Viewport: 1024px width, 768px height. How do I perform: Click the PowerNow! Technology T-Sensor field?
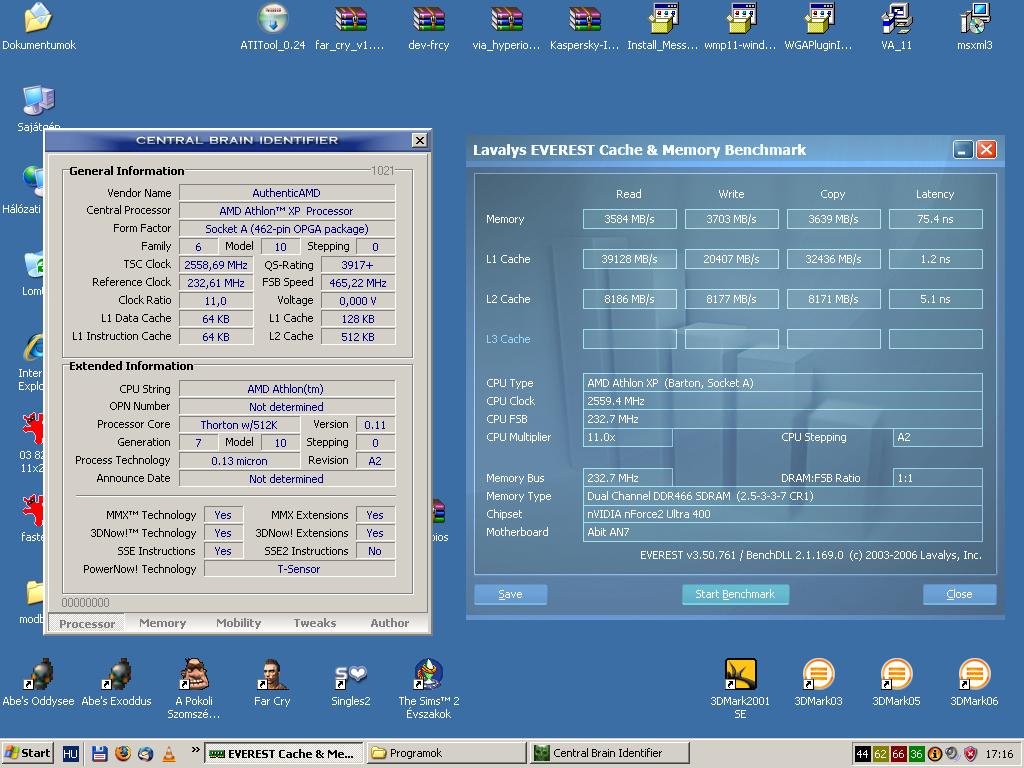pos(300,569)
